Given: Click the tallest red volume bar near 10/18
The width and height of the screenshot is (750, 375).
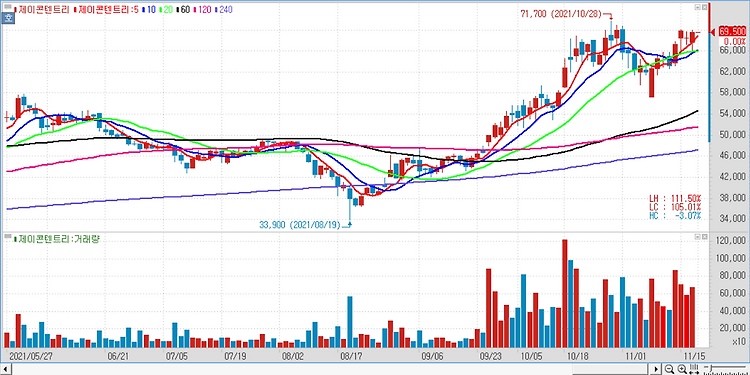Looking at the screenshot, I should [x=565, y=293].
